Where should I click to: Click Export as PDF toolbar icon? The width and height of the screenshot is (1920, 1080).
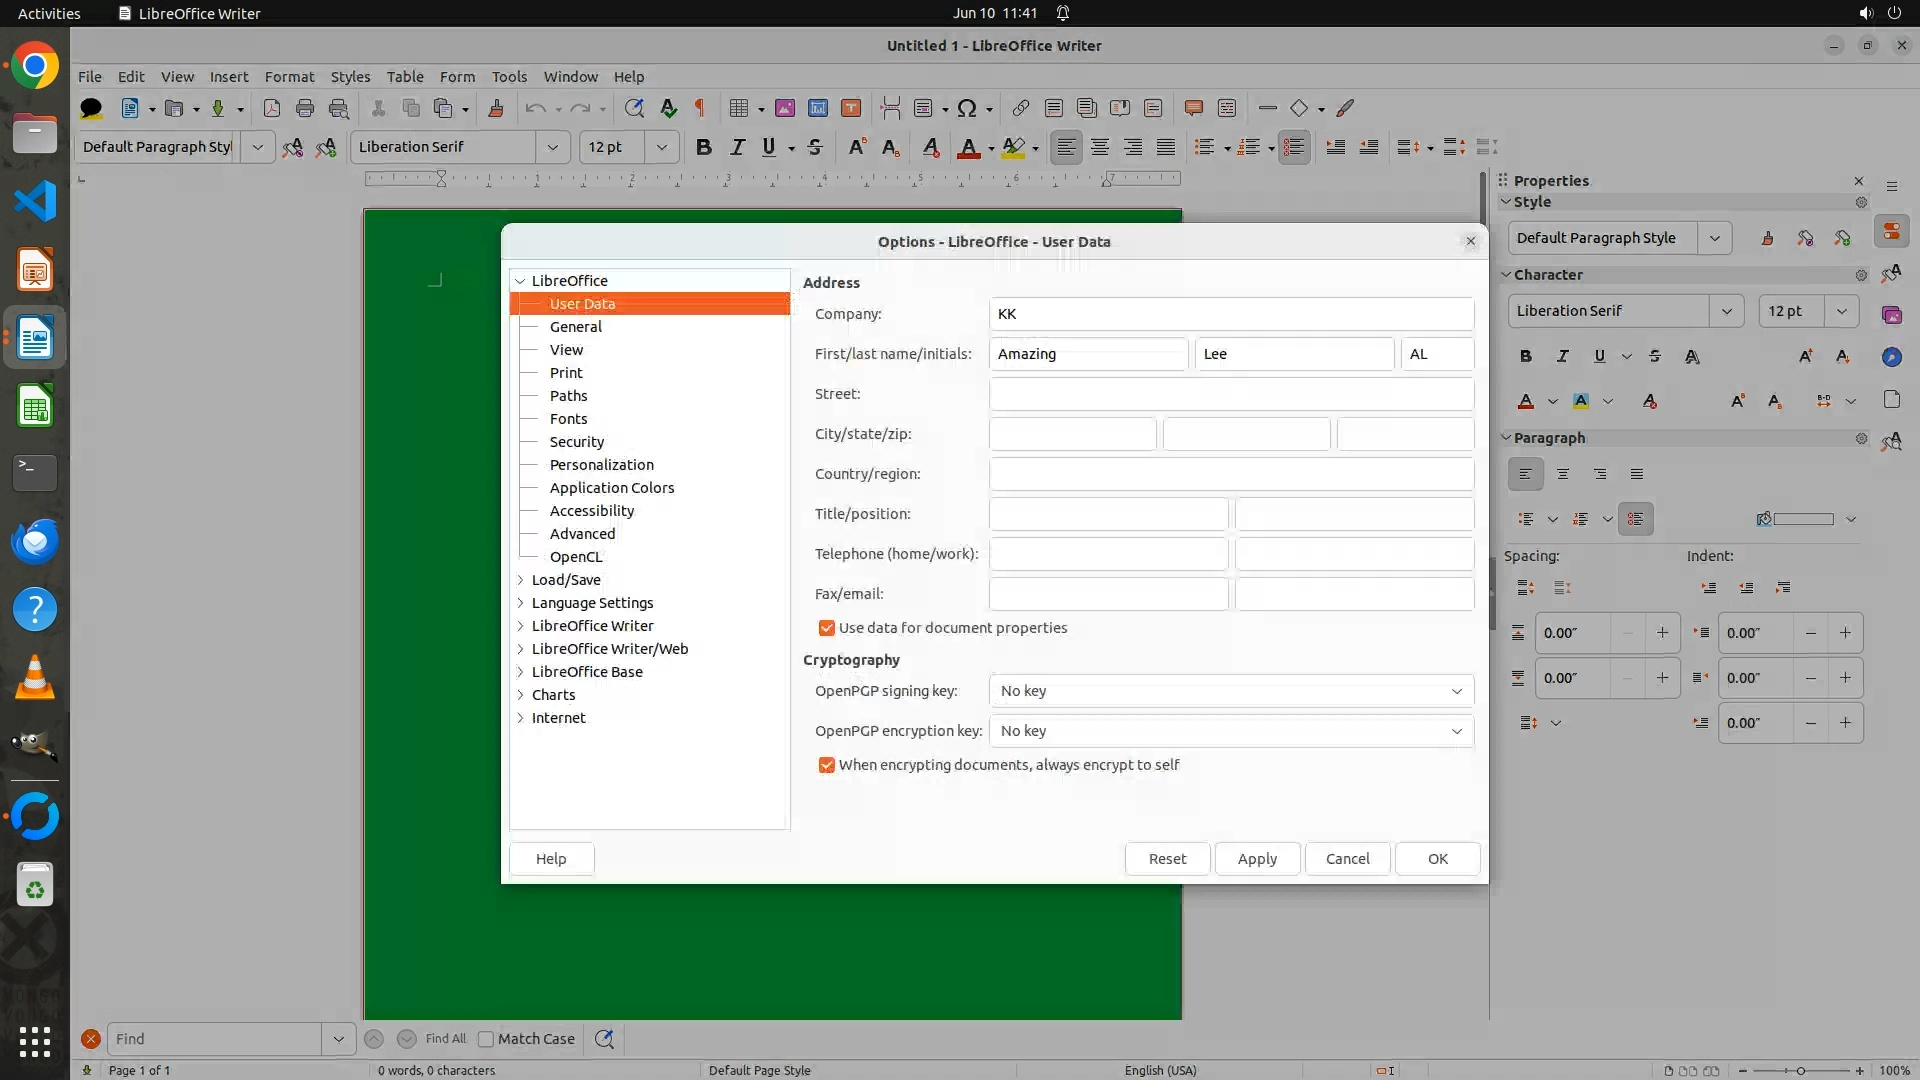(271, 108)
